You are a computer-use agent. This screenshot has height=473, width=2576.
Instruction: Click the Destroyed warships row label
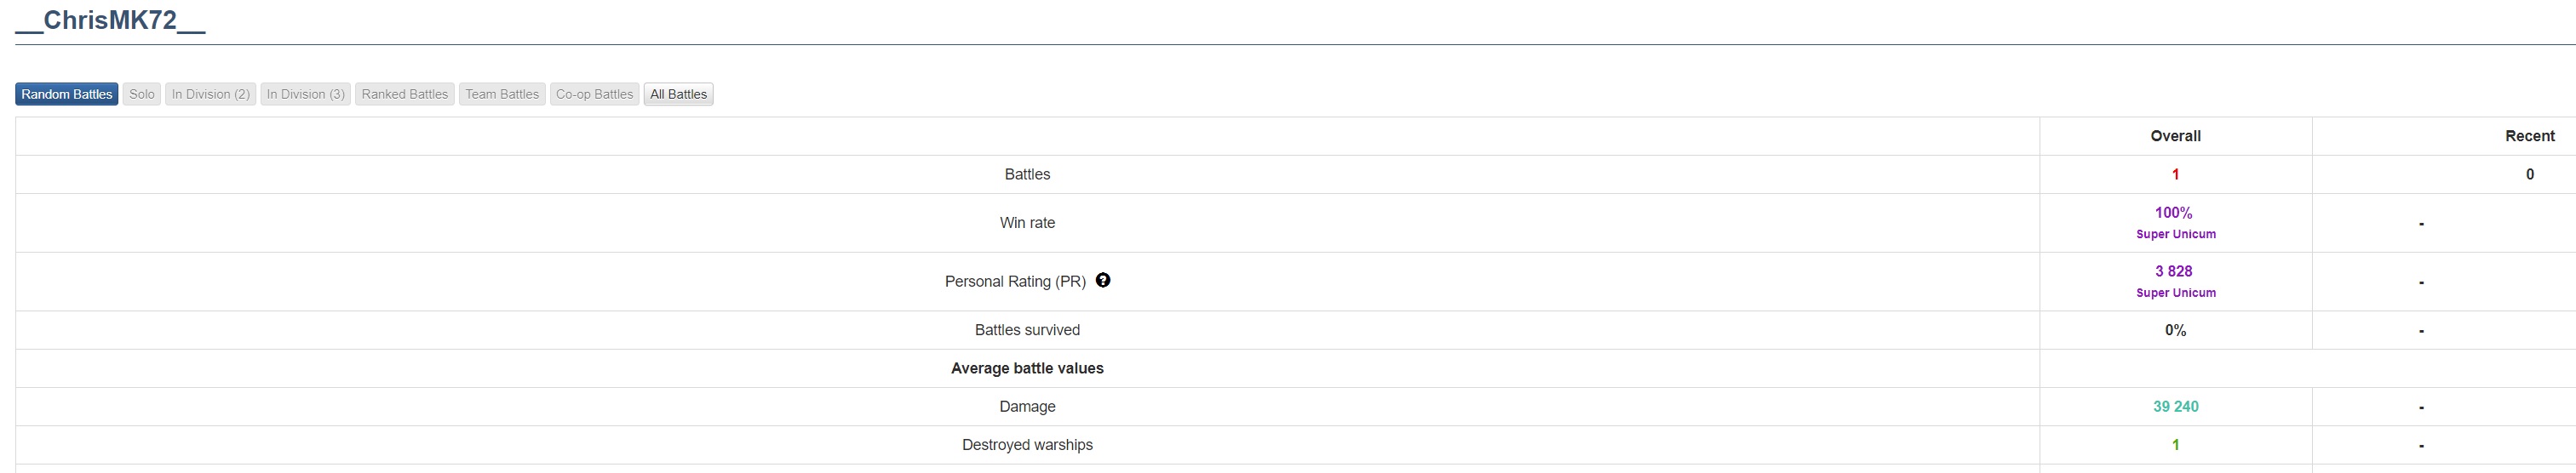(x=1027, y=445)
